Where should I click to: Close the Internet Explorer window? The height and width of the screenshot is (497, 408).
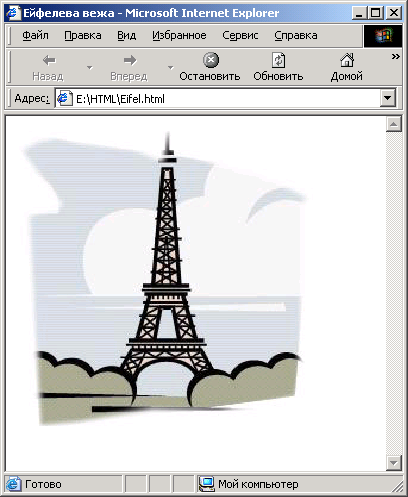click(394, 13)
